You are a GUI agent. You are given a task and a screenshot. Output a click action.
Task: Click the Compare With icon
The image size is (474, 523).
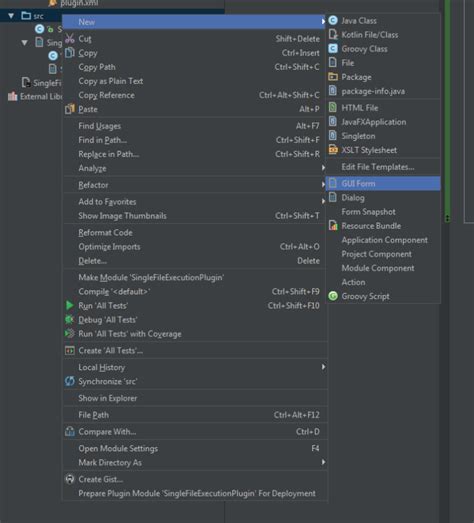pos(70,432)
